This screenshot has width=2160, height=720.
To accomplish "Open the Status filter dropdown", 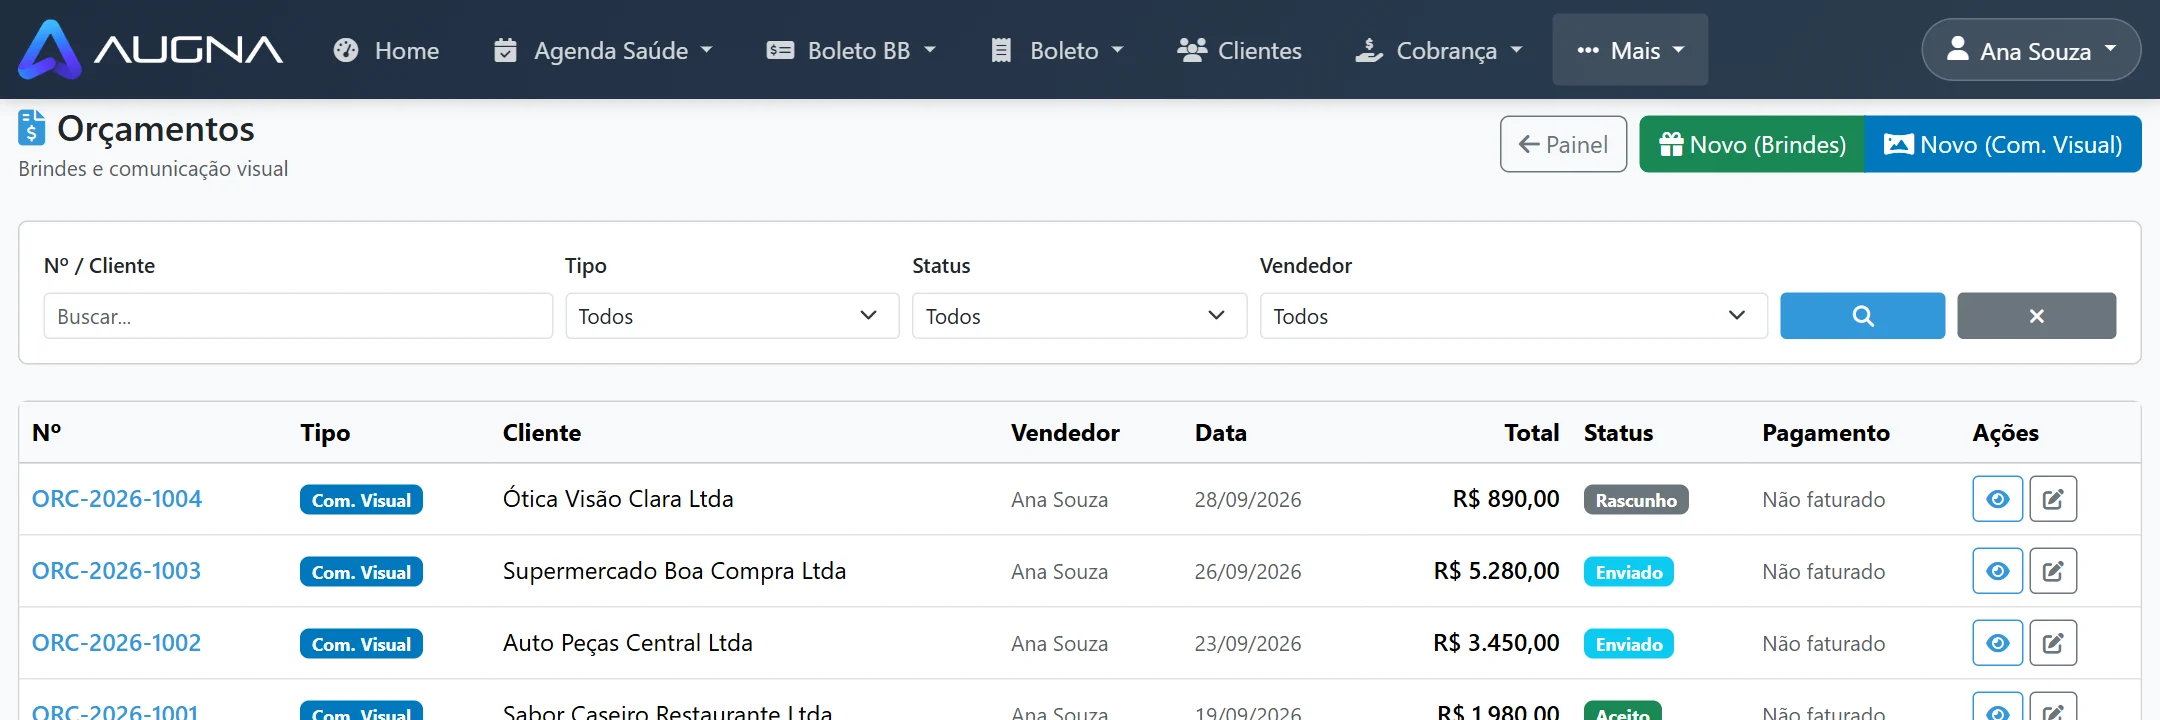I will tap(1079, 316).
